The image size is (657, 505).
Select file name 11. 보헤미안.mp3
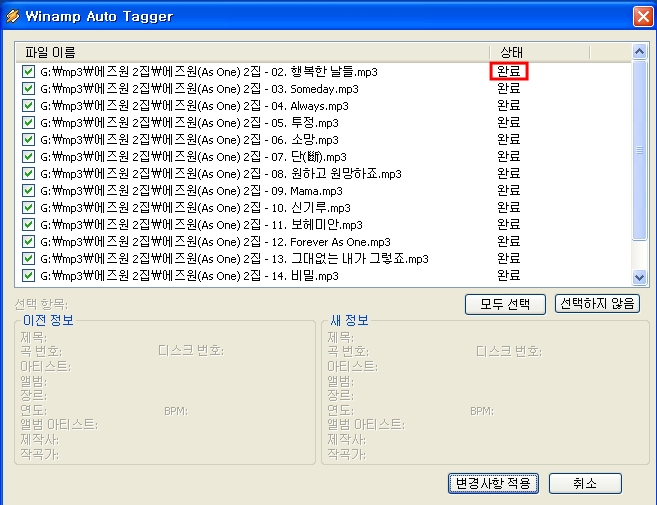coord(202,225)
